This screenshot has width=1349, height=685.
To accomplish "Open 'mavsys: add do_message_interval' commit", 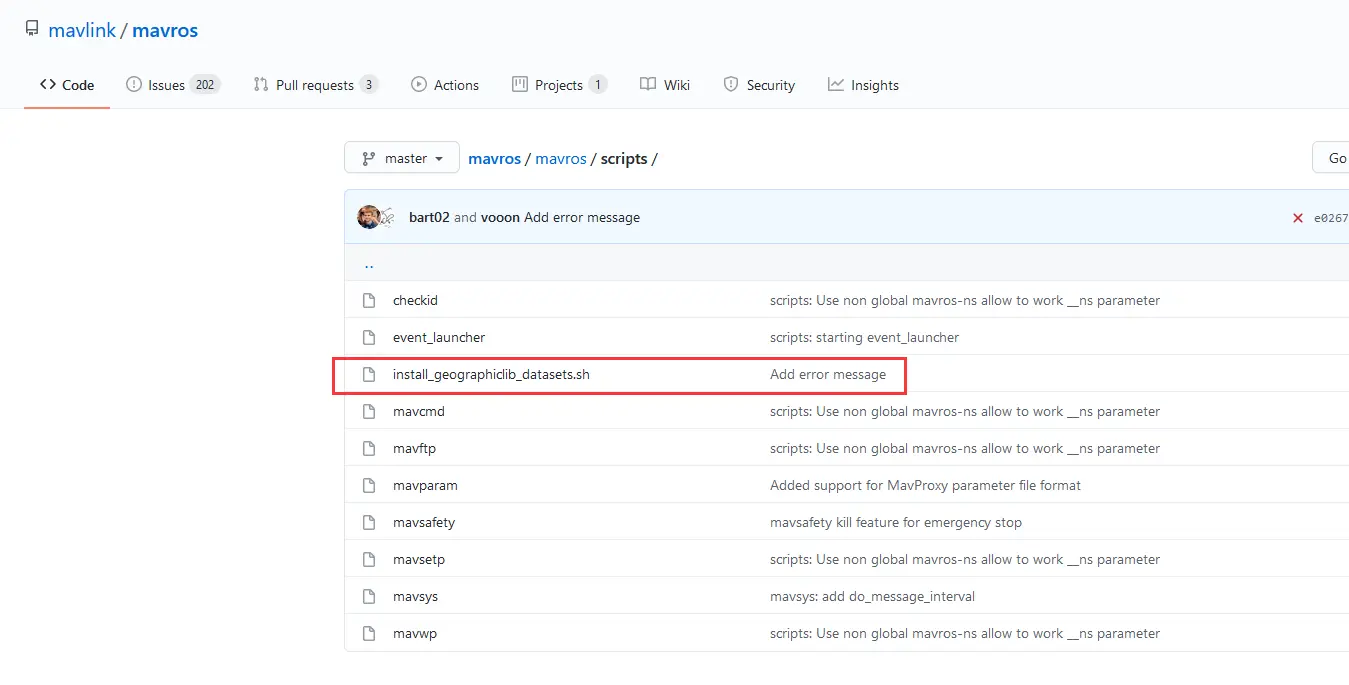I will (x=872, y=596).
